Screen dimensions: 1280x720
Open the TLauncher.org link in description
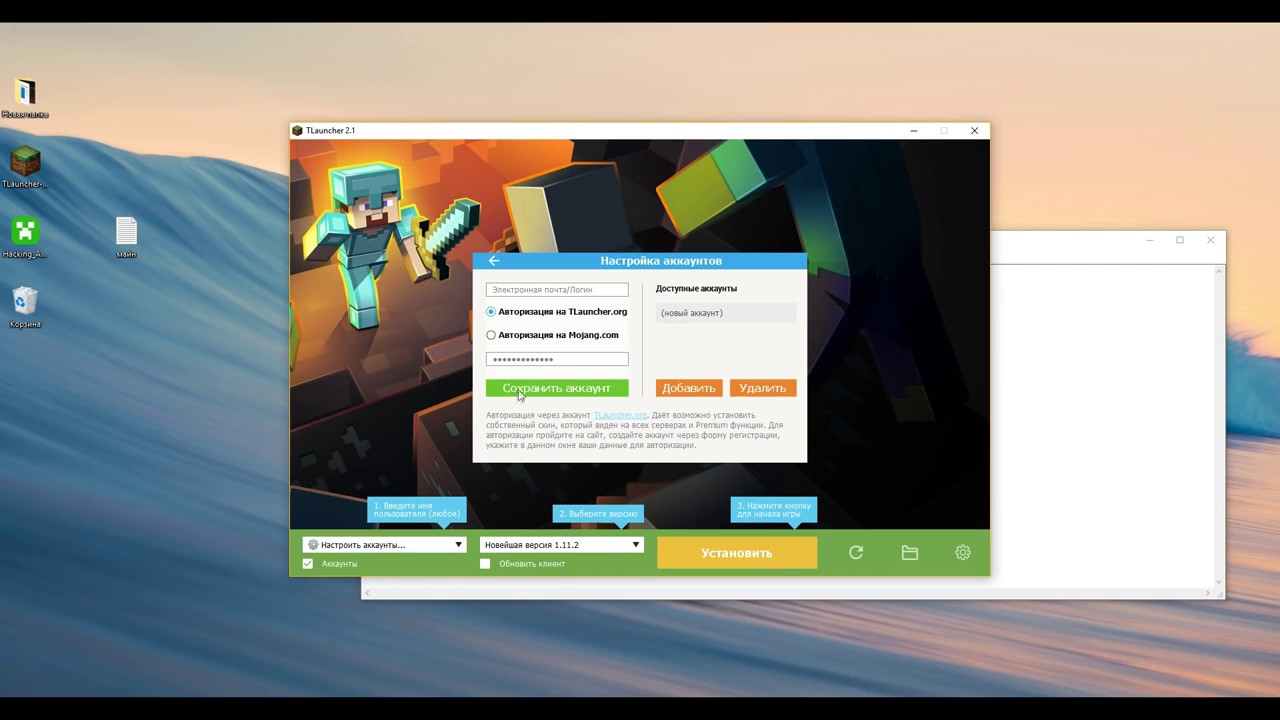point(620,415)
